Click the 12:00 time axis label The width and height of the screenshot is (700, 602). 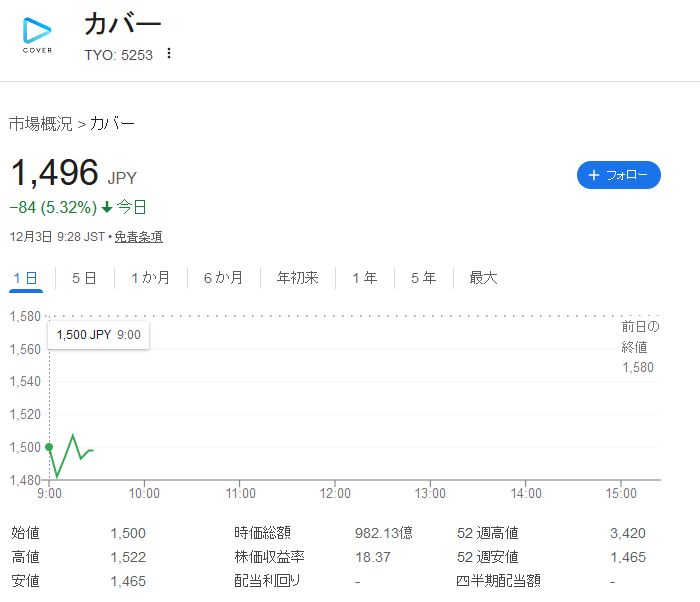[335, 493]
